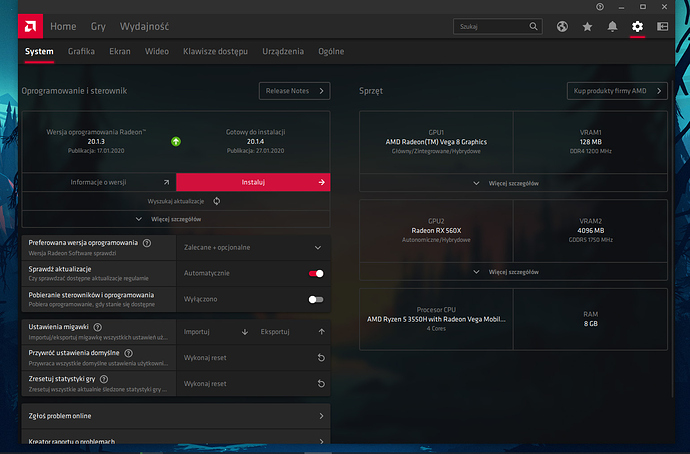Click Wykonaj reset for game statistics
690x454 pixels.
pyautogui.click(x=253, y=384)
